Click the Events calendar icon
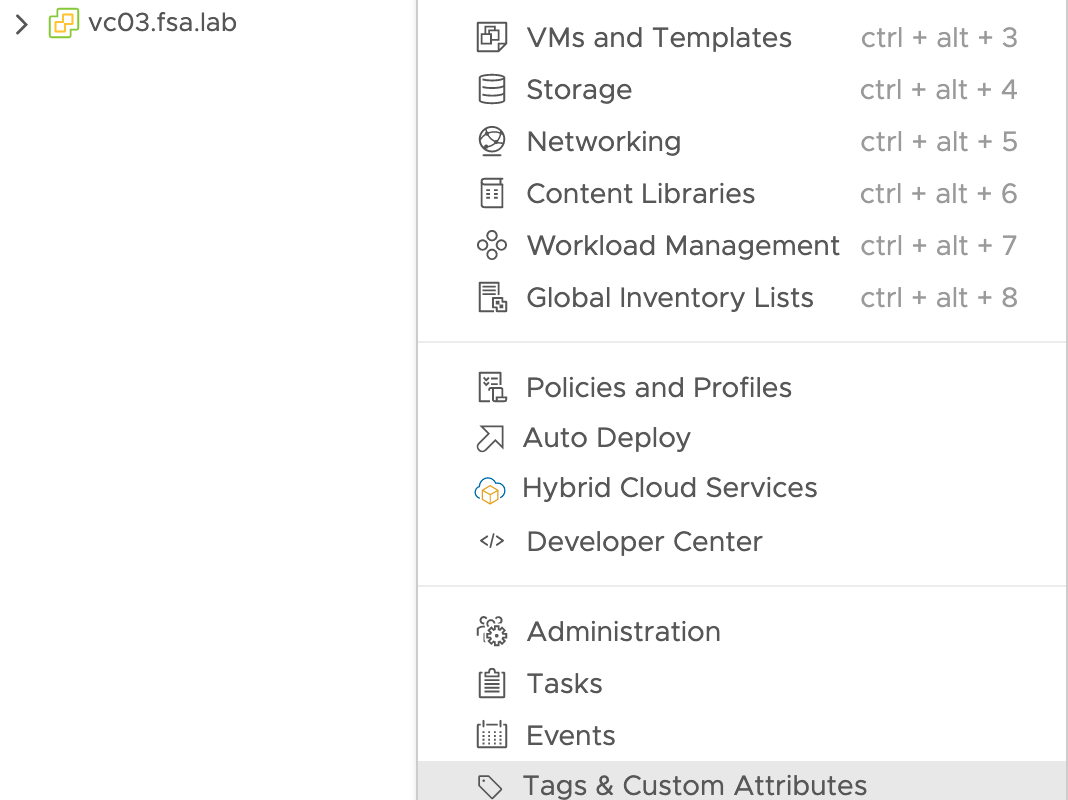This screenshot has height=800, width=1068. coord(492,736)
